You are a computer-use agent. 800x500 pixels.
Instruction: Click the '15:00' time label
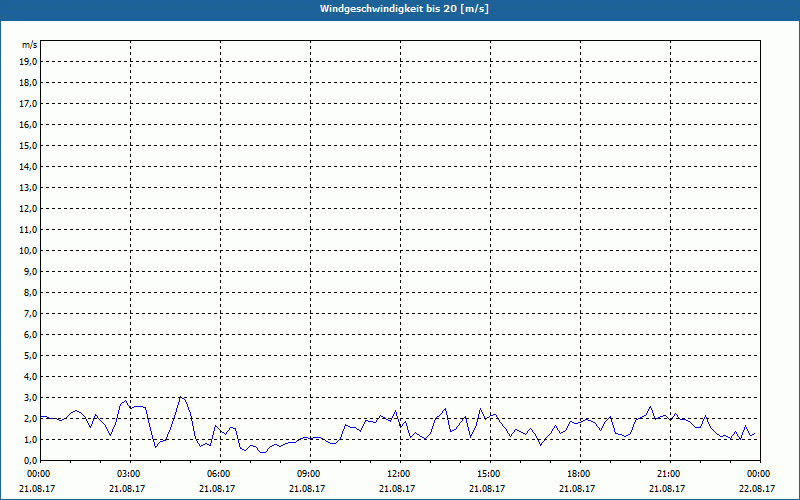click(x=490, y=474)
